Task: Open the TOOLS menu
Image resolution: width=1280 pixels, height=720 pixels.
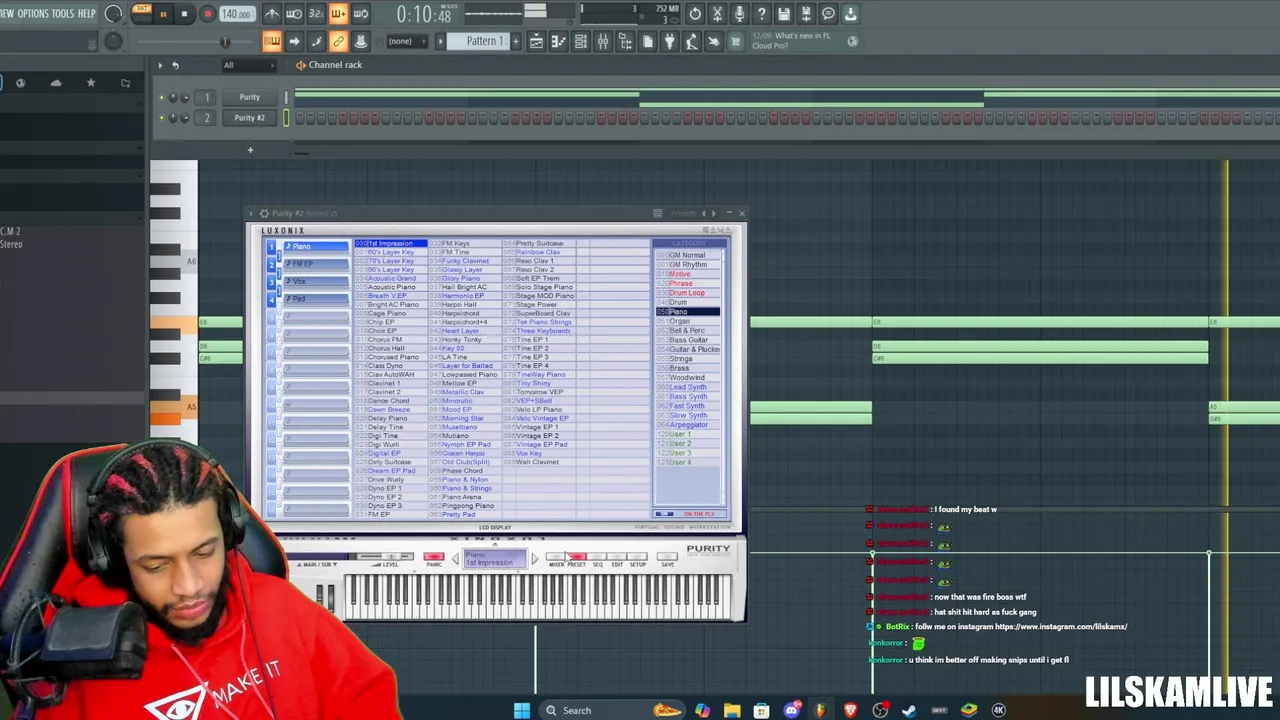Action: click(x=62, y=14)
